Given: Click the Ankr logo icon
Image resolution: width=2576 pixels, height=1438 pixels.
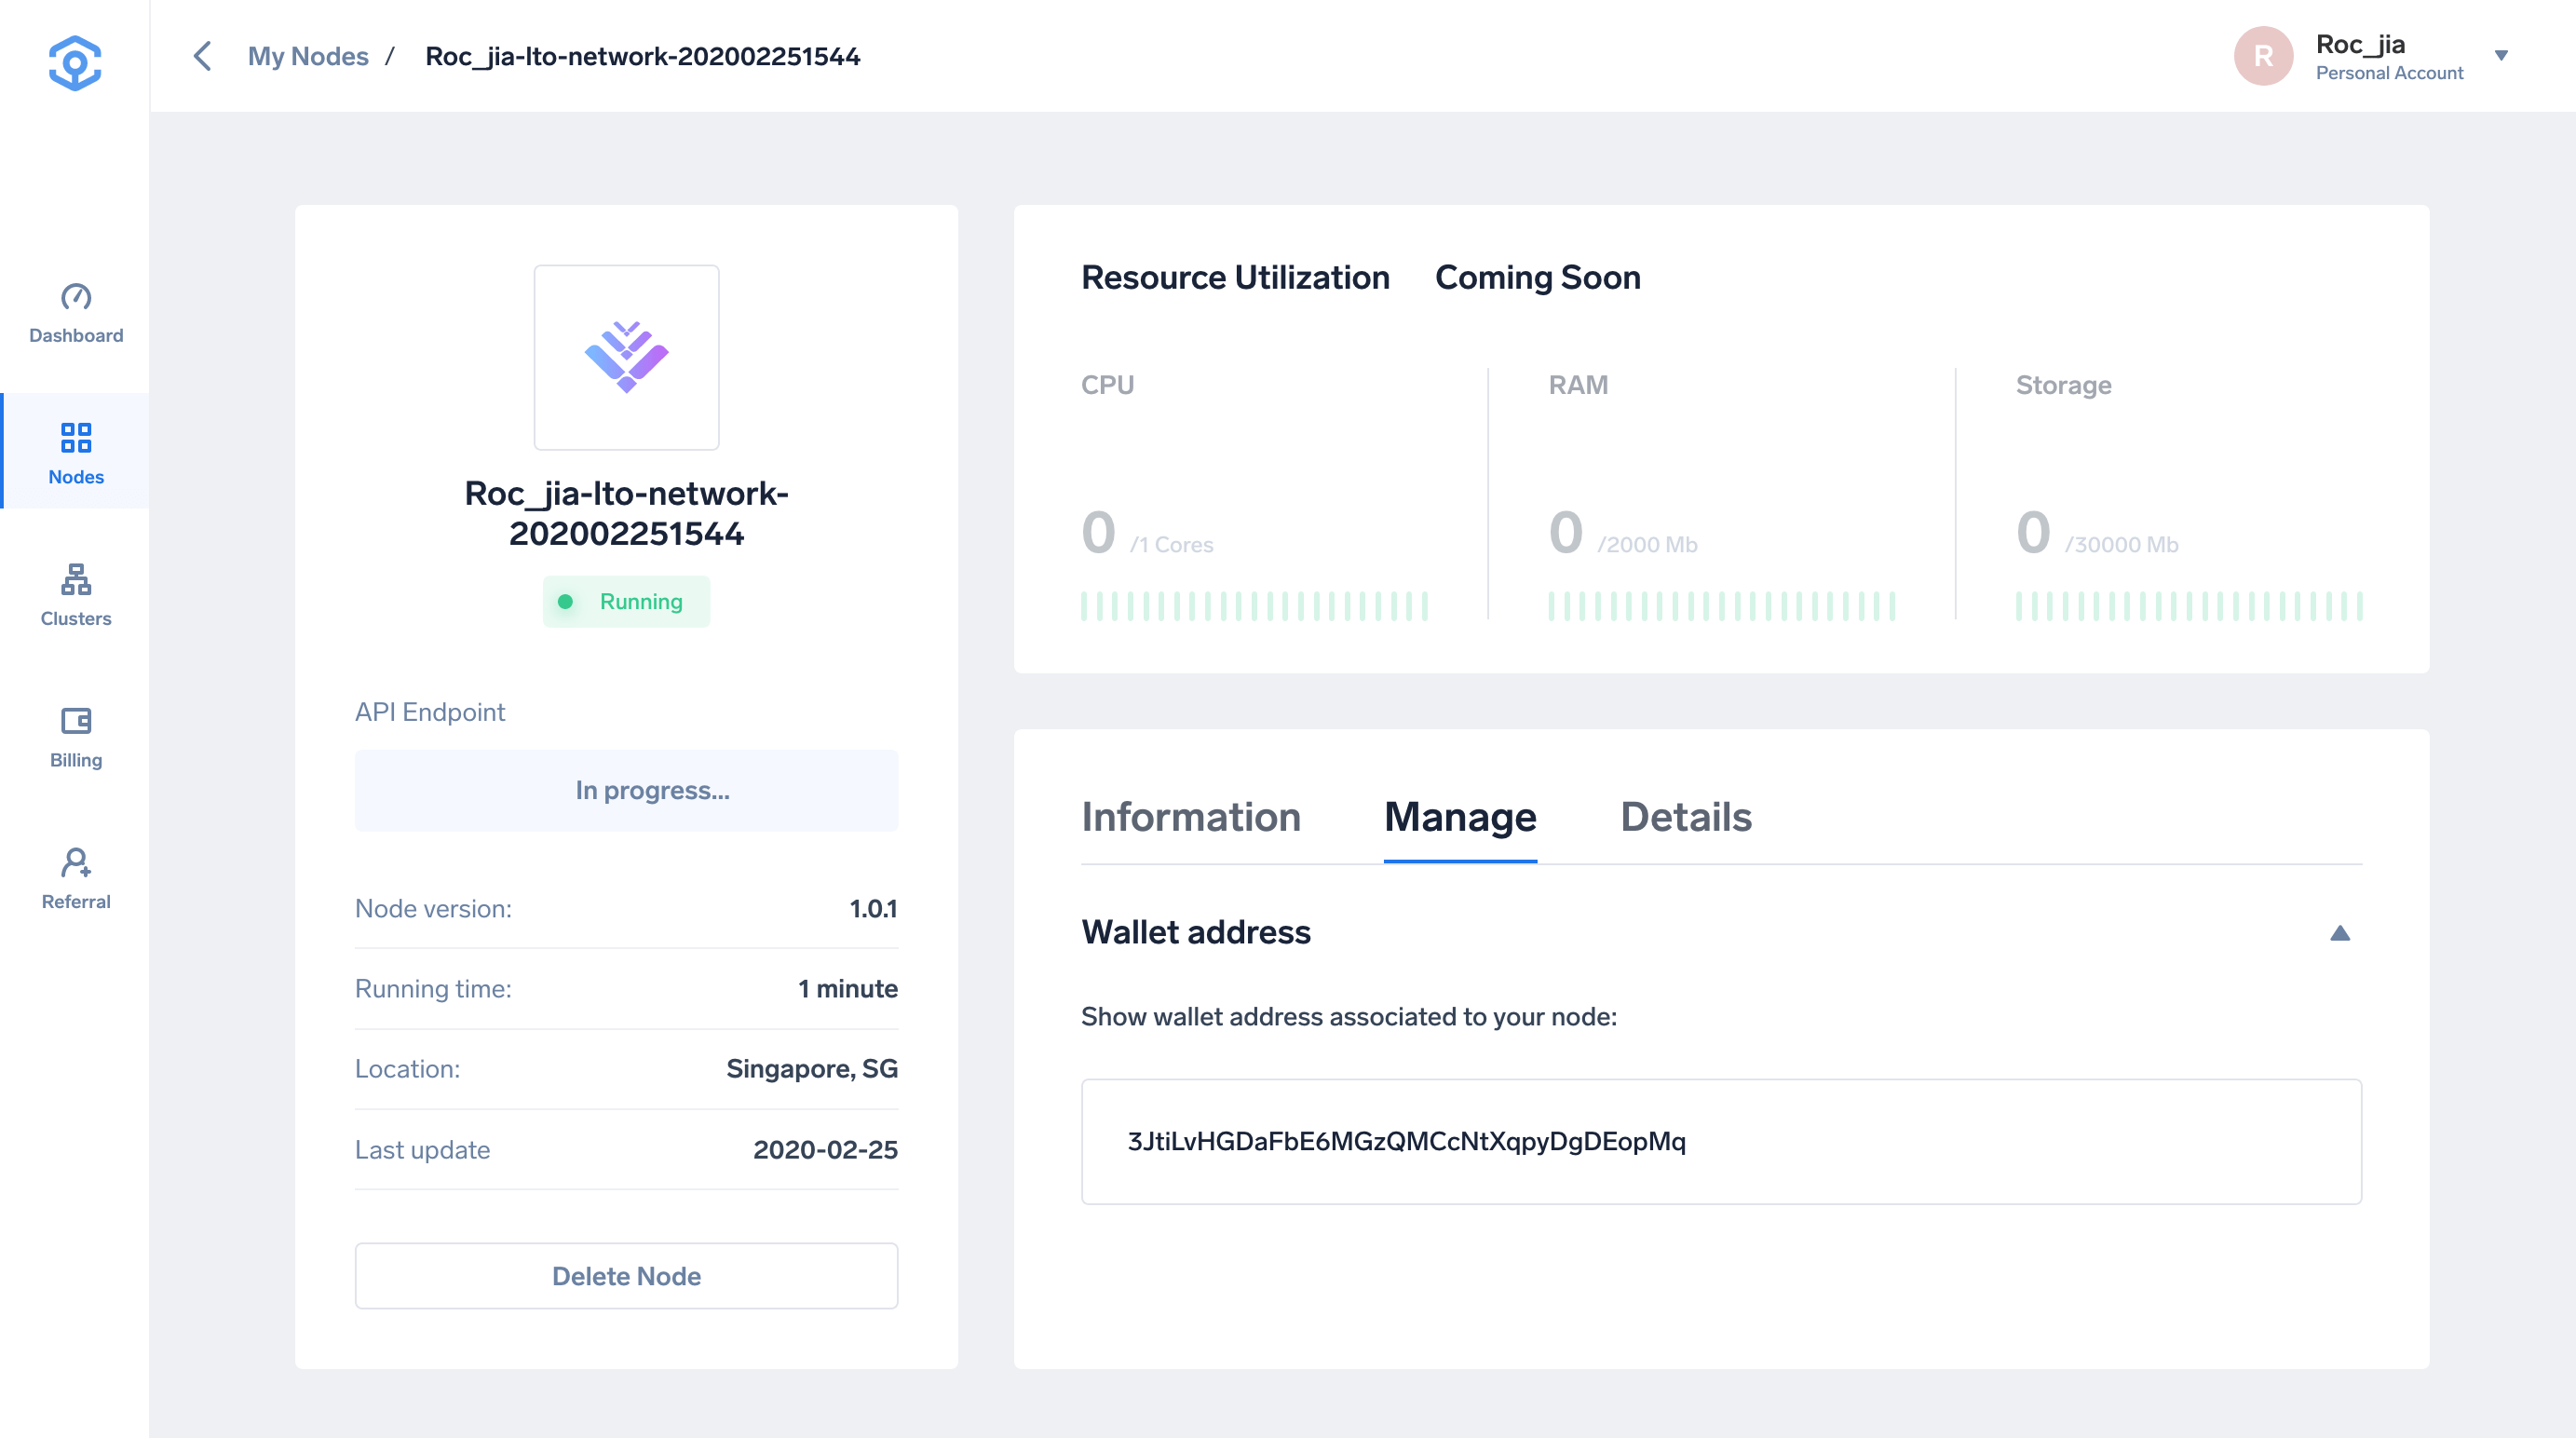Looking at the screenshot, I should 75,63.
